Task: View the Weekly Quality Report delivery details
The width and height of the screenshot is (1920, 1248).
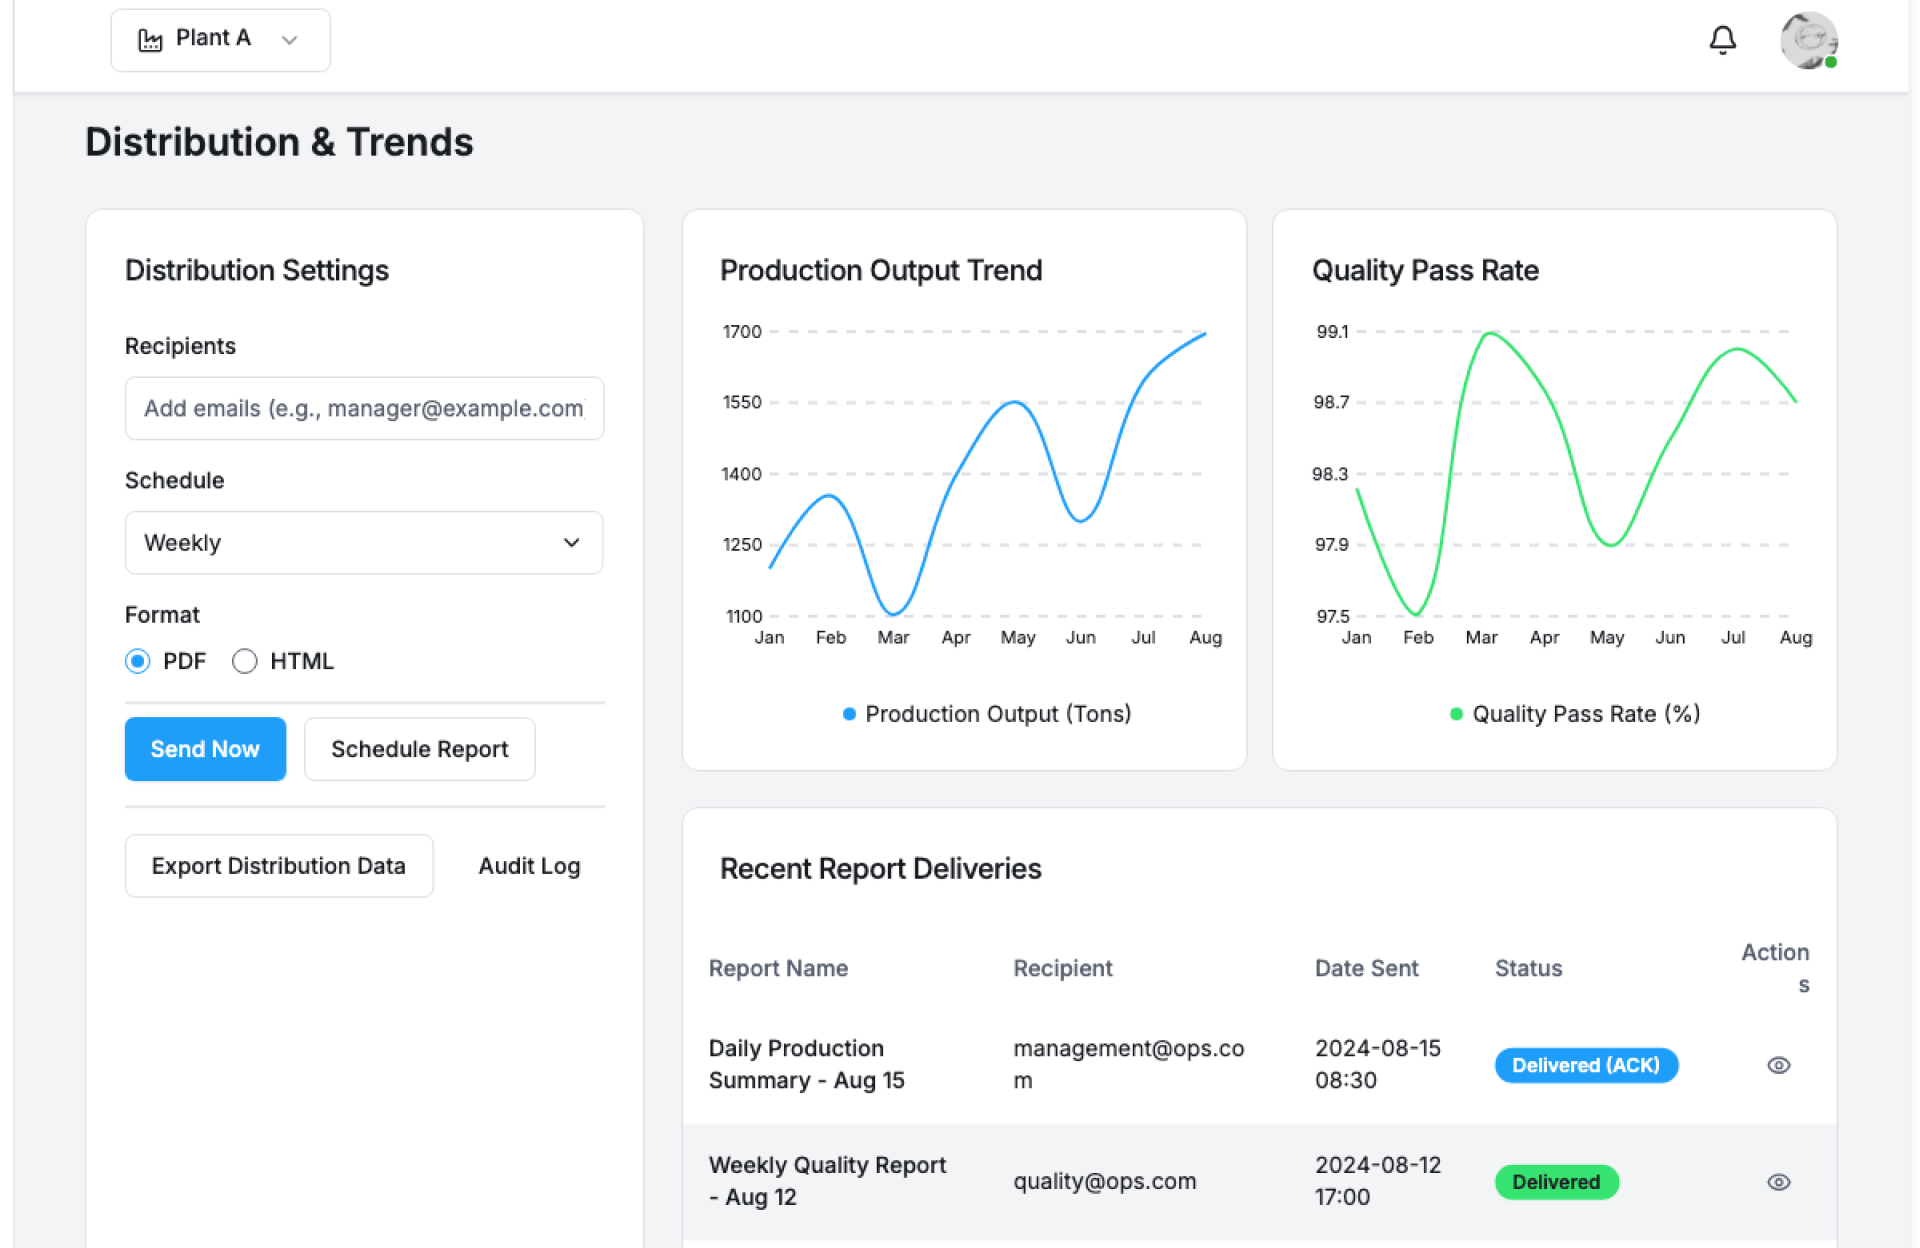Action: tap(1778, 1182)
